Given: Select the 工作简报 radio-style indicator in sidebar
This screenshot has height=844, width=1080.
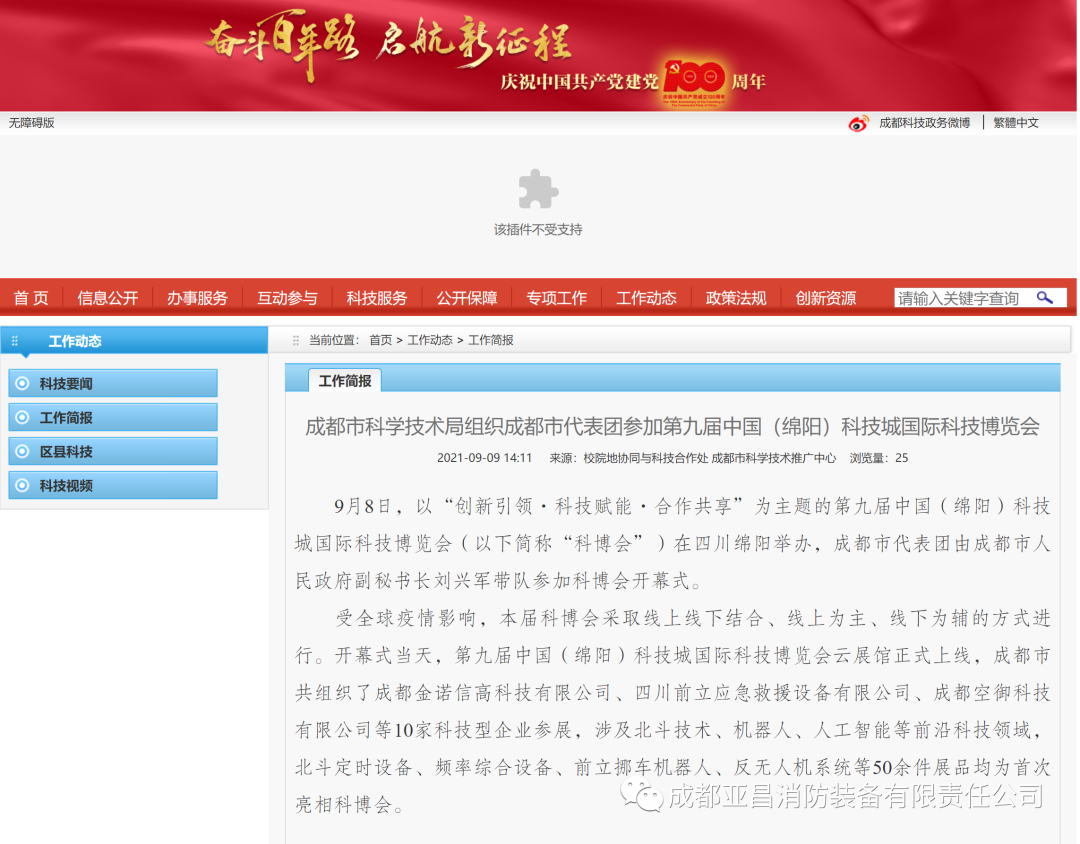Looking at the screenshot, I should (21, 417).
